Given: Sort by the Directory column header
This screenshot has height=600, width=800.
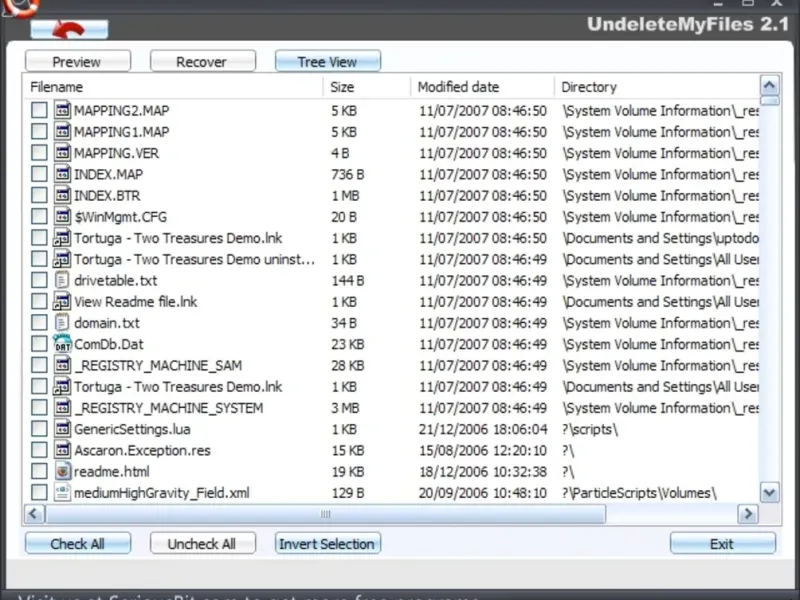Looking at the screenshot, I should click(x=657, y=87).
